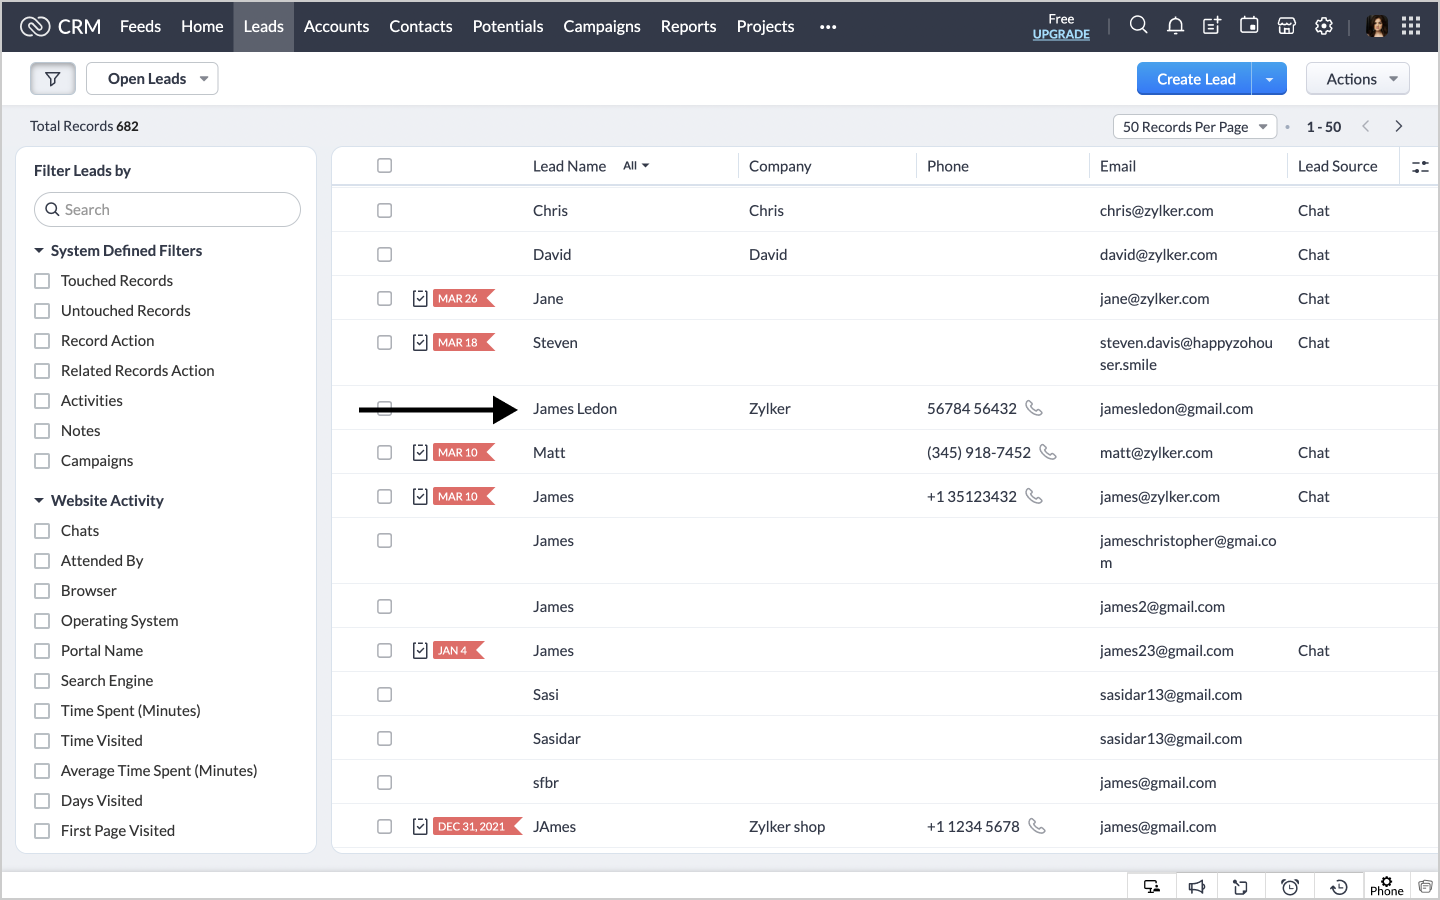Open the apps grid launcher

[x=1411, y=26]
